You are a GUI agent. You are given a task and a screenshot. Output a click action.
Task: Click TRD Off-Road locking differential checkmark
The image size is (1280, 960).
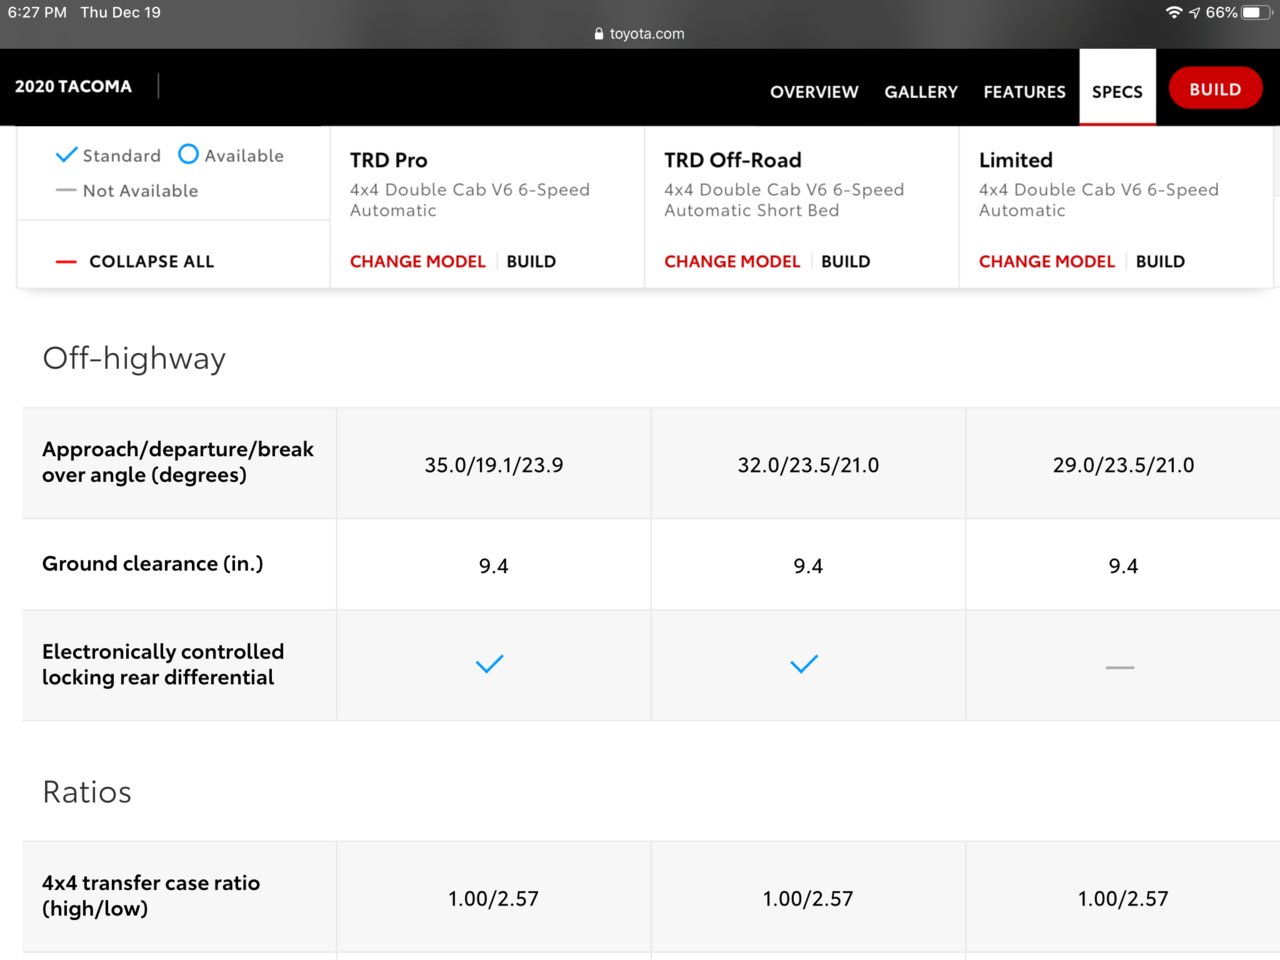click(804, 664)
